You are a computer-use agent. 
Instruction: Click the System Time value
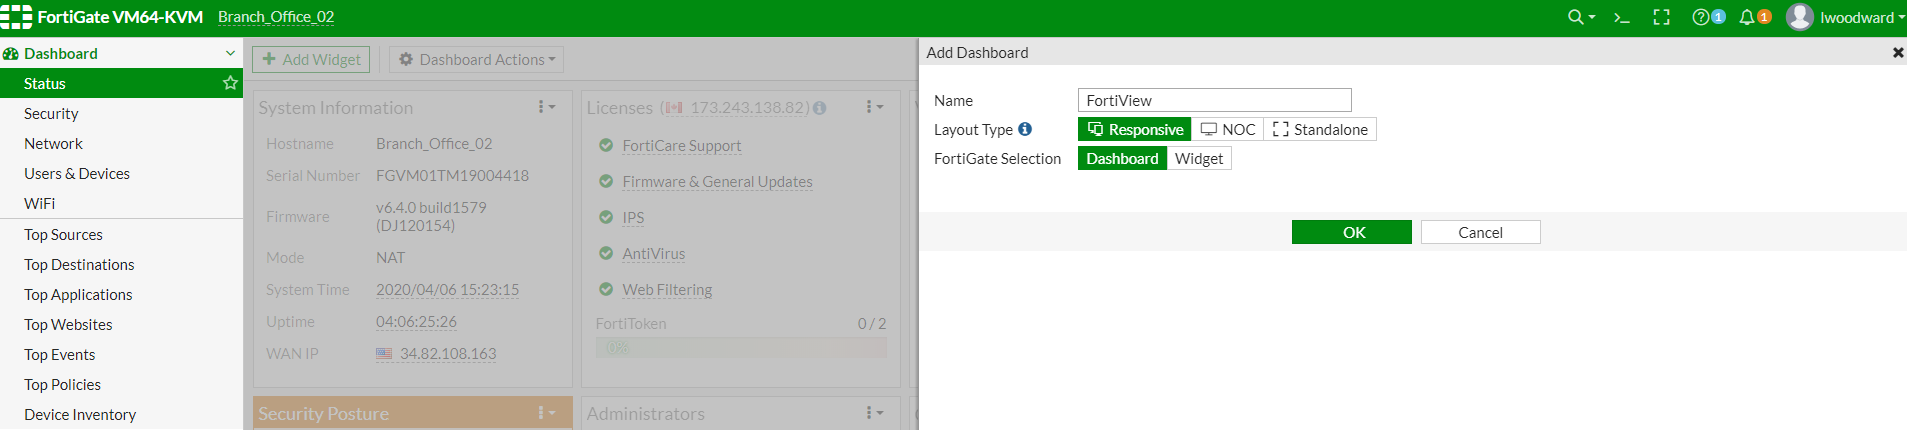pos(447,290)
